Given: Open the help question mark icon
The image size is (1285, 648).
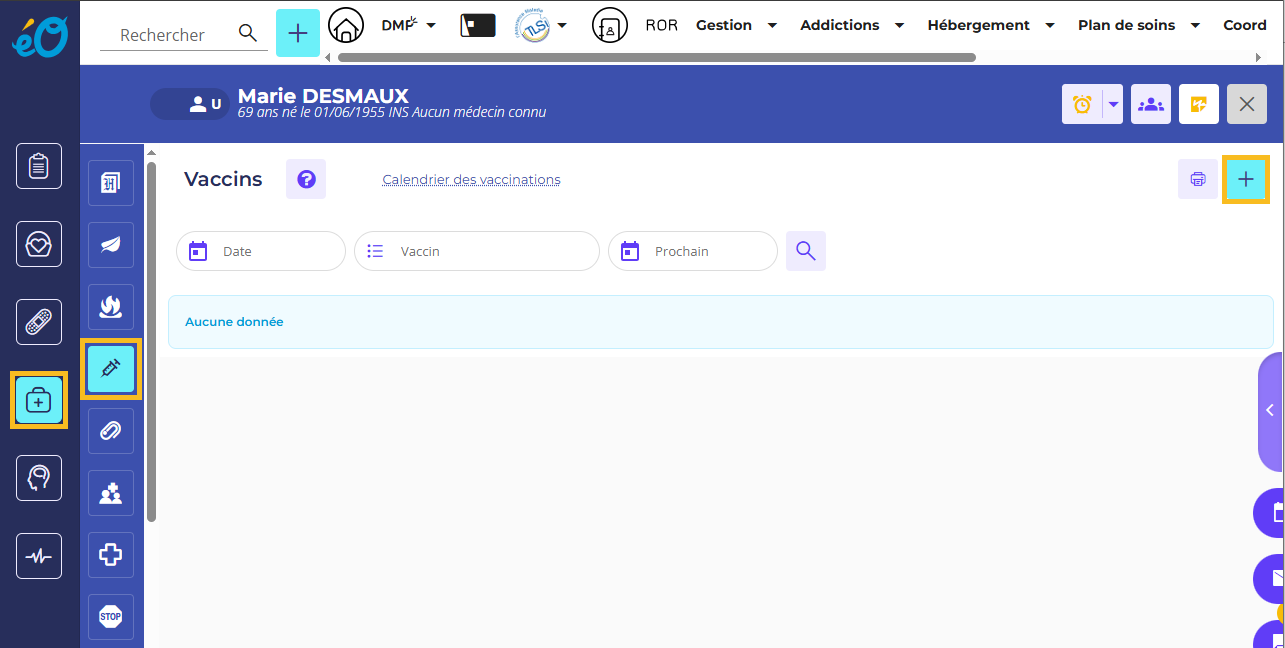Looking at the screenshot, I should point(306,180).
